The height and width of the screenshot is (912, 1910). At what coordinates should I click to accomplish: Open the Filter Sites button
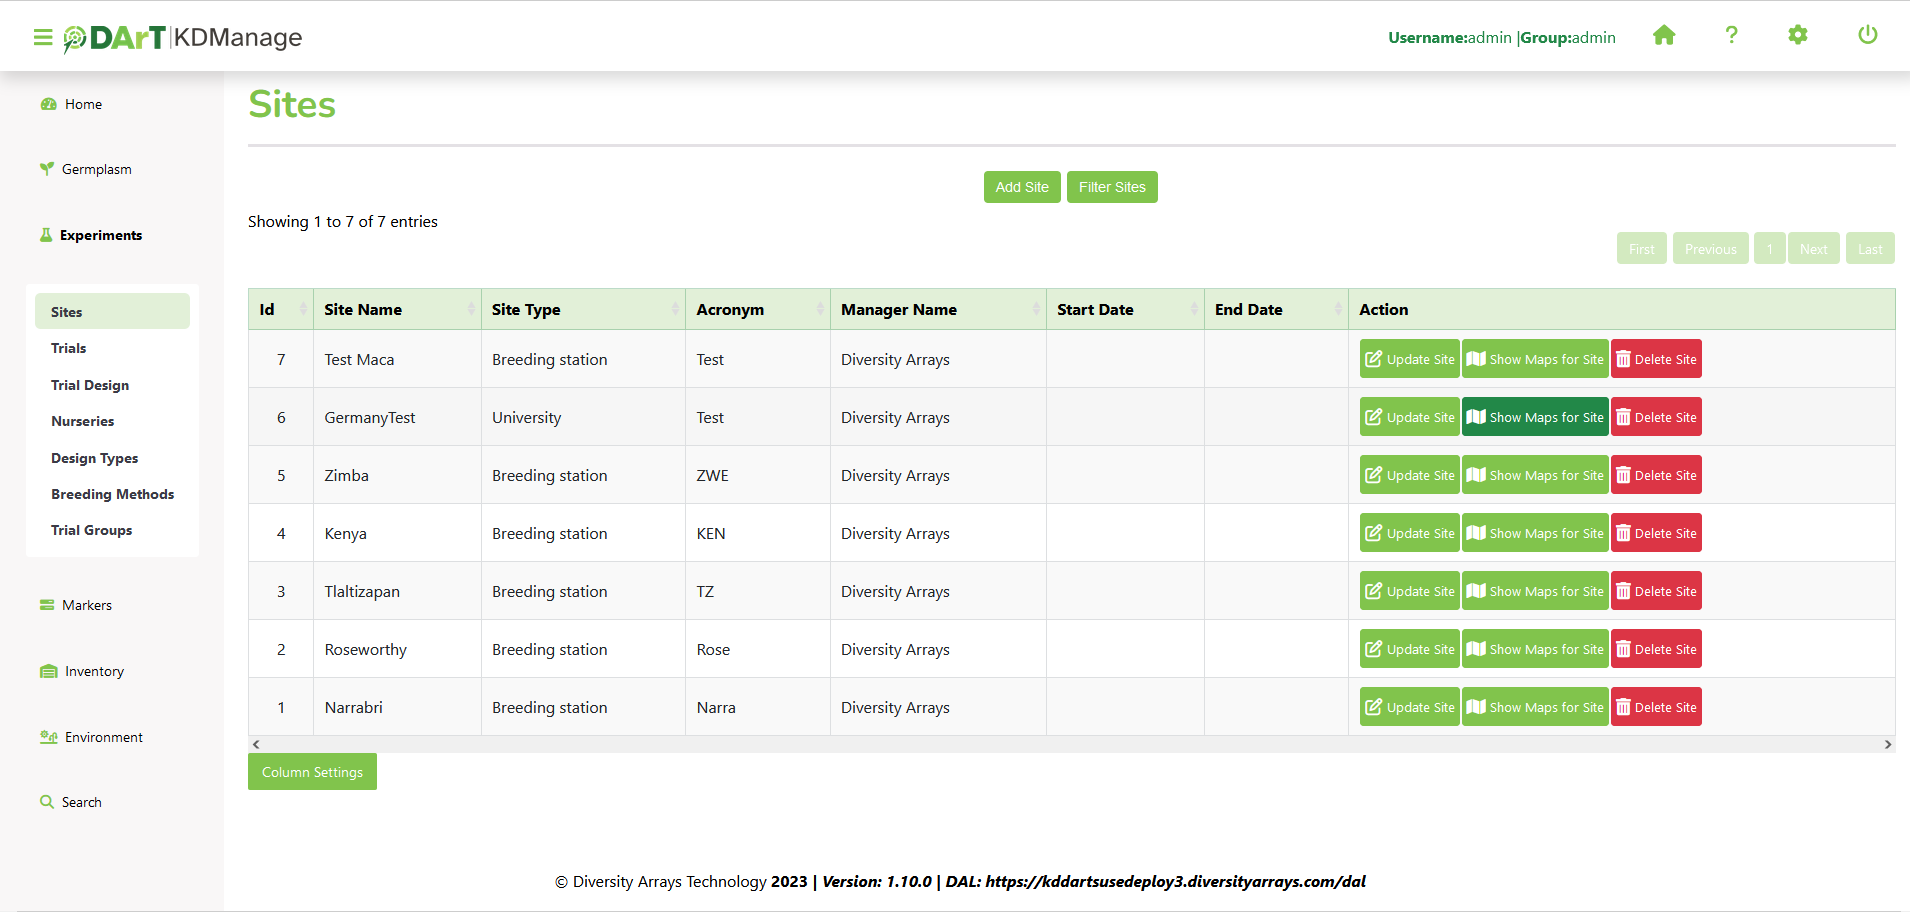1112,187
